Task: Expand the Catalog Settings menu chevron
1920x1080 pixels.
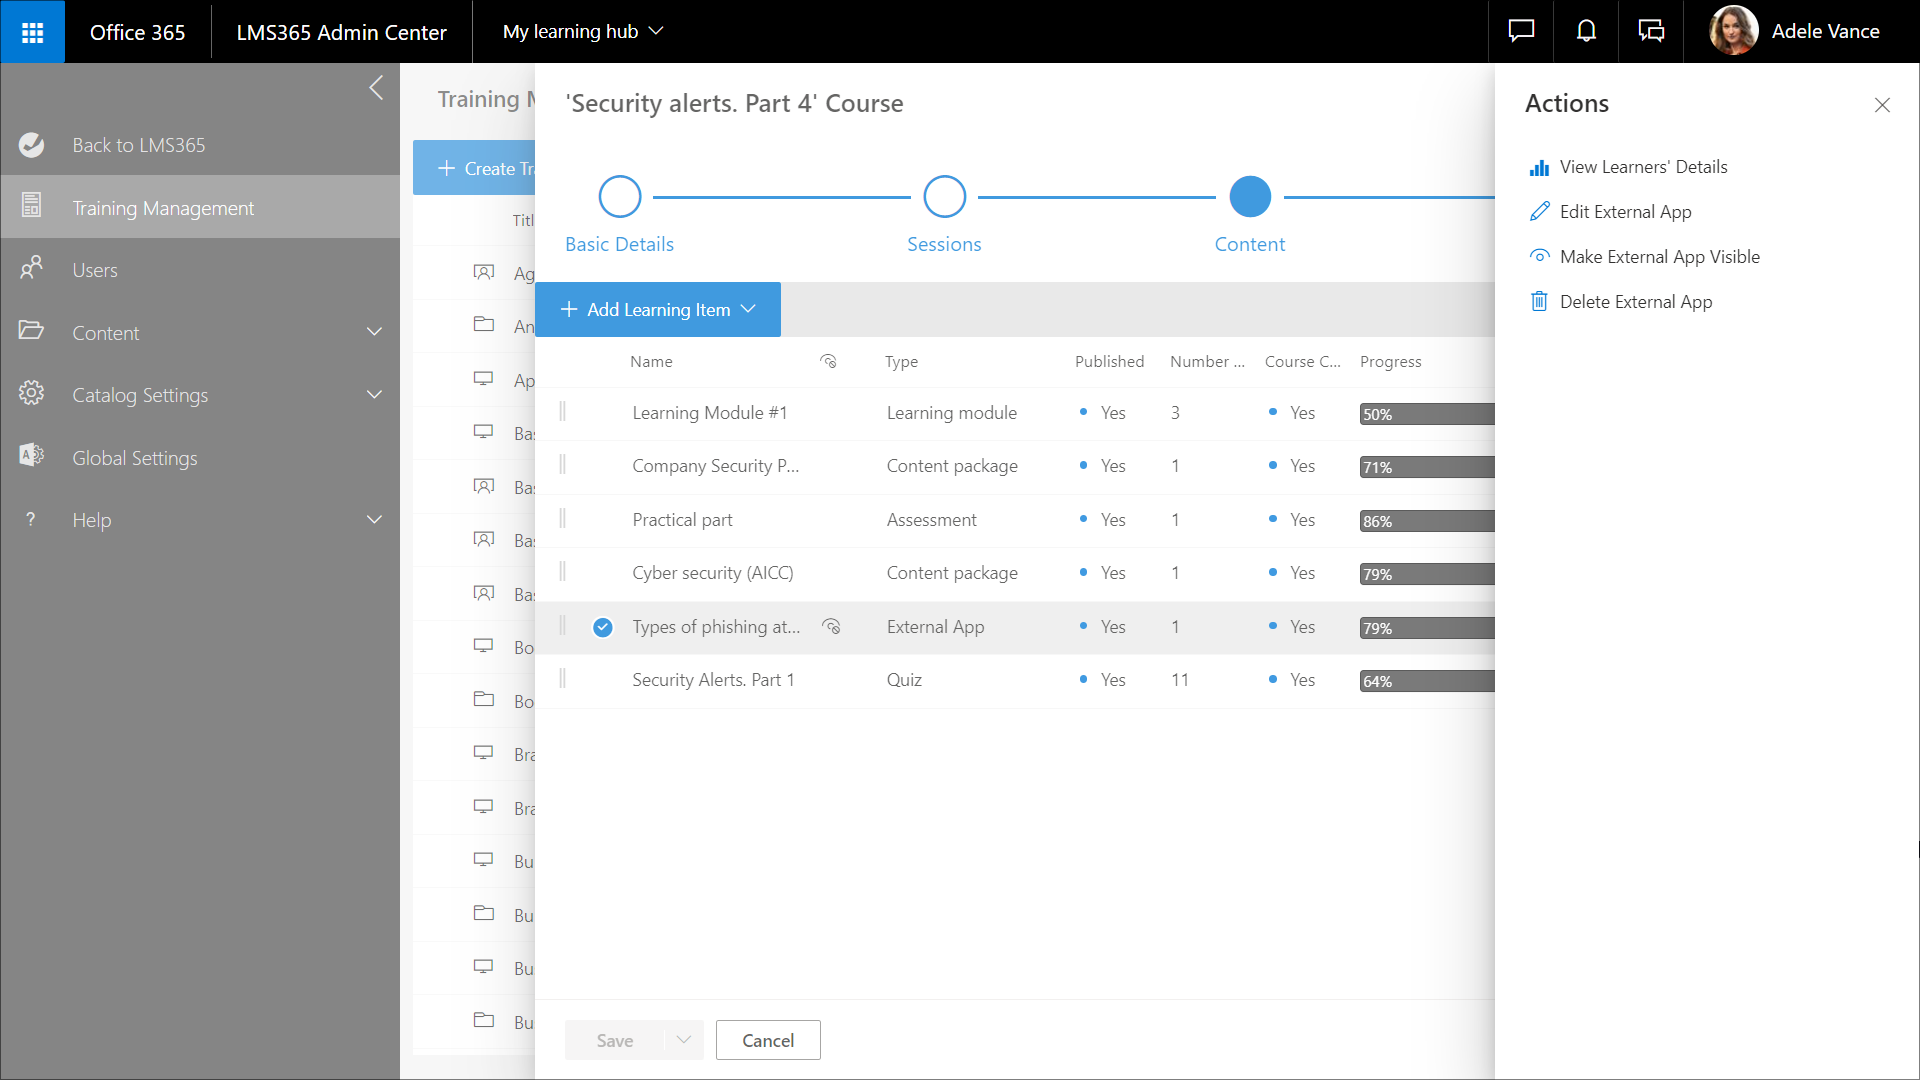Action: click(x=374, y=395)
